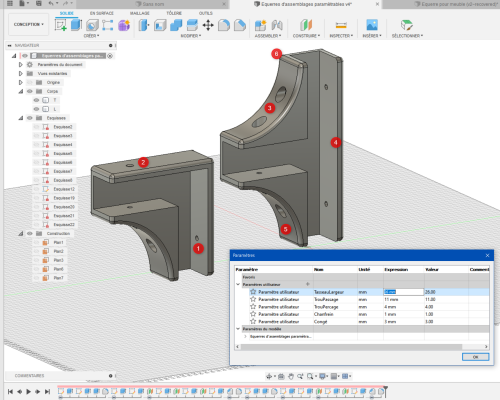Viewport: 500px width, 400px height.
Task: Click the TasseauLargeur expression field
Action: pyautogui.click(x=404, y=292)
